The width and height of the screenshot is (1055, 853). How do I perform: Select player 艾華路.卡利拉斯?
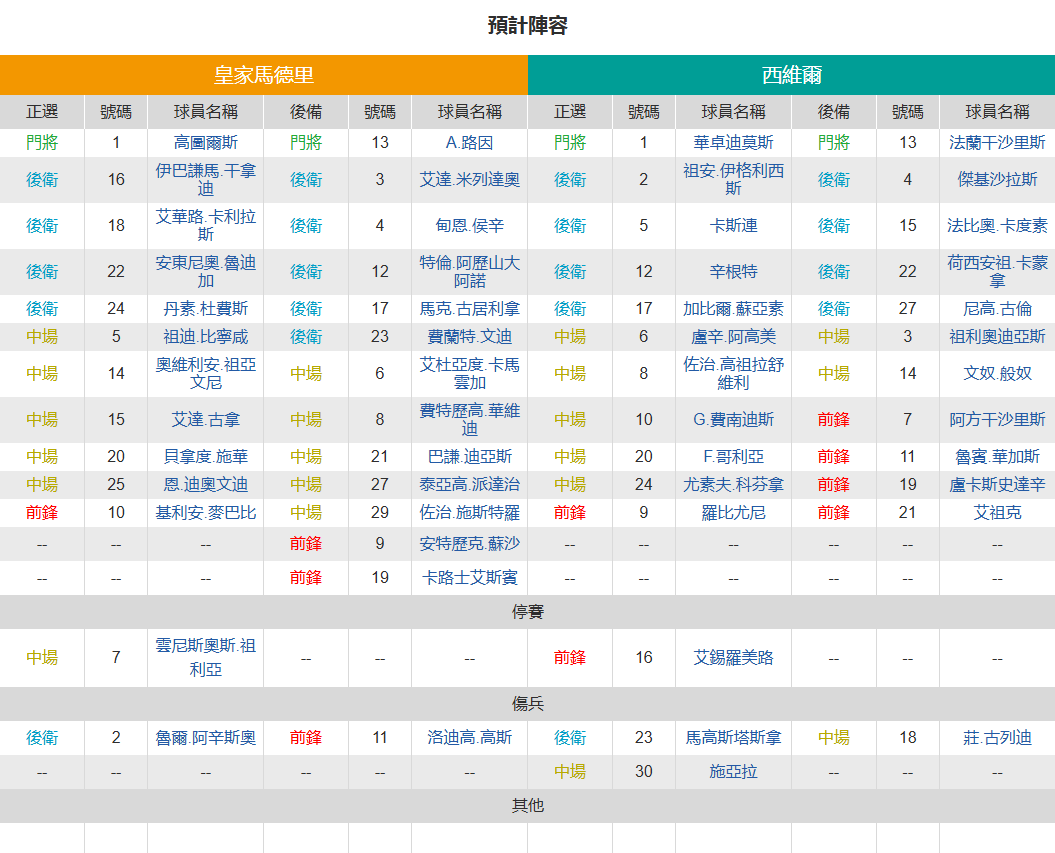click(x=205, y=225)
